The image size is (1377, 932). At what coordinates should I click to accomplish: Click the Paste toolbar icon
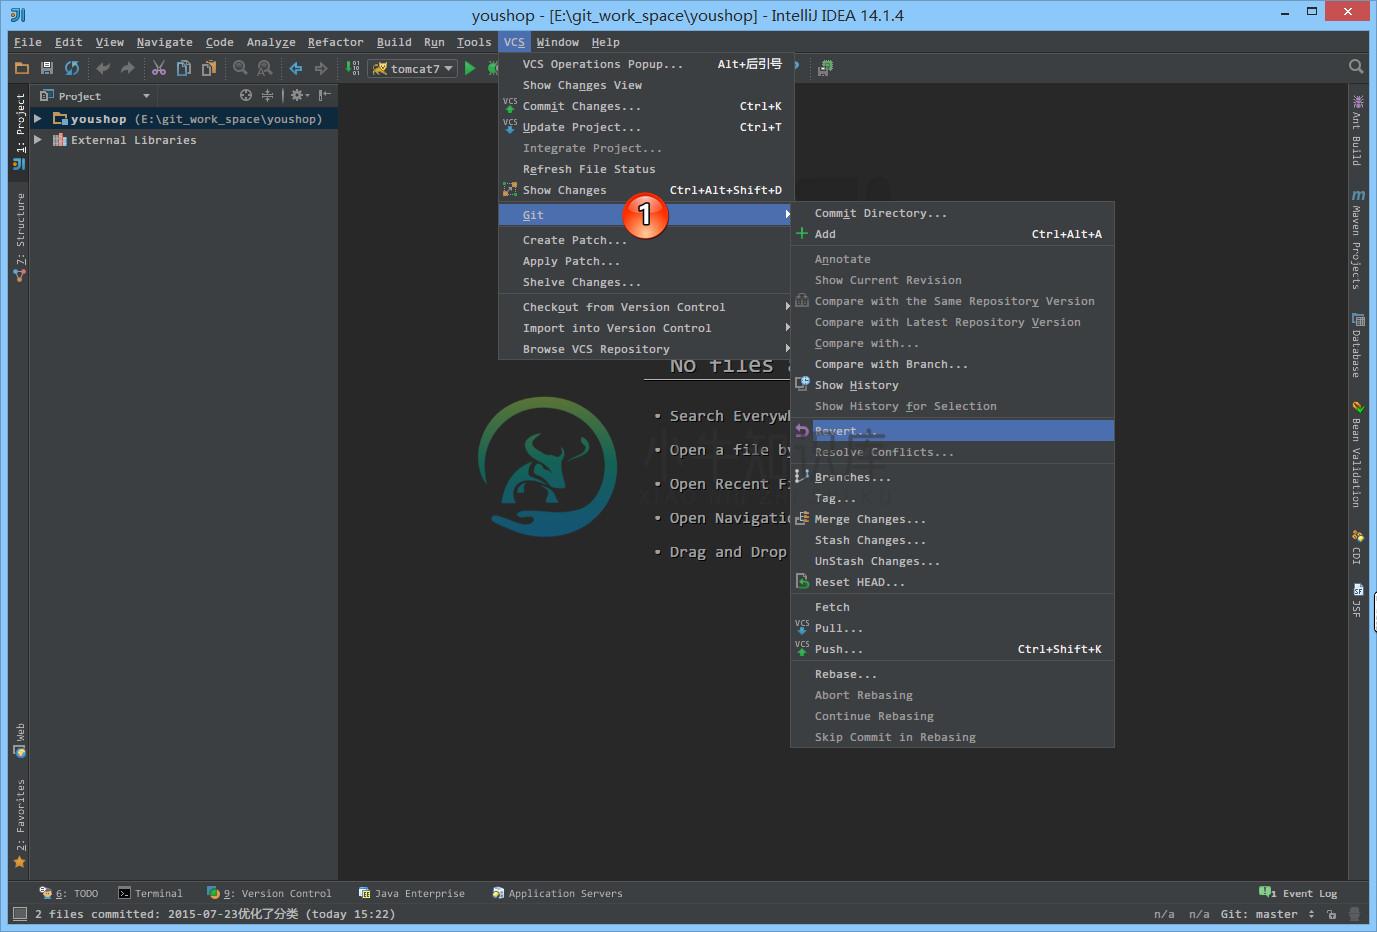(209, 68)
